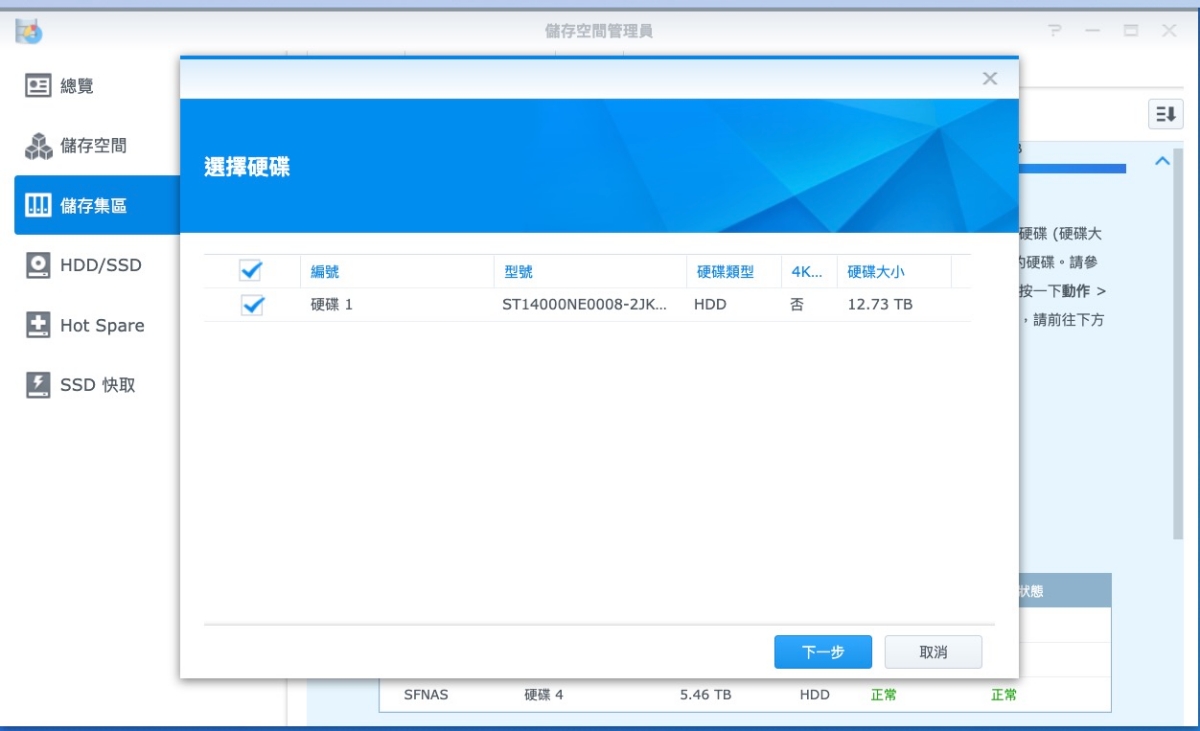Click the HDD/SSD disk icon

point(38,266)
